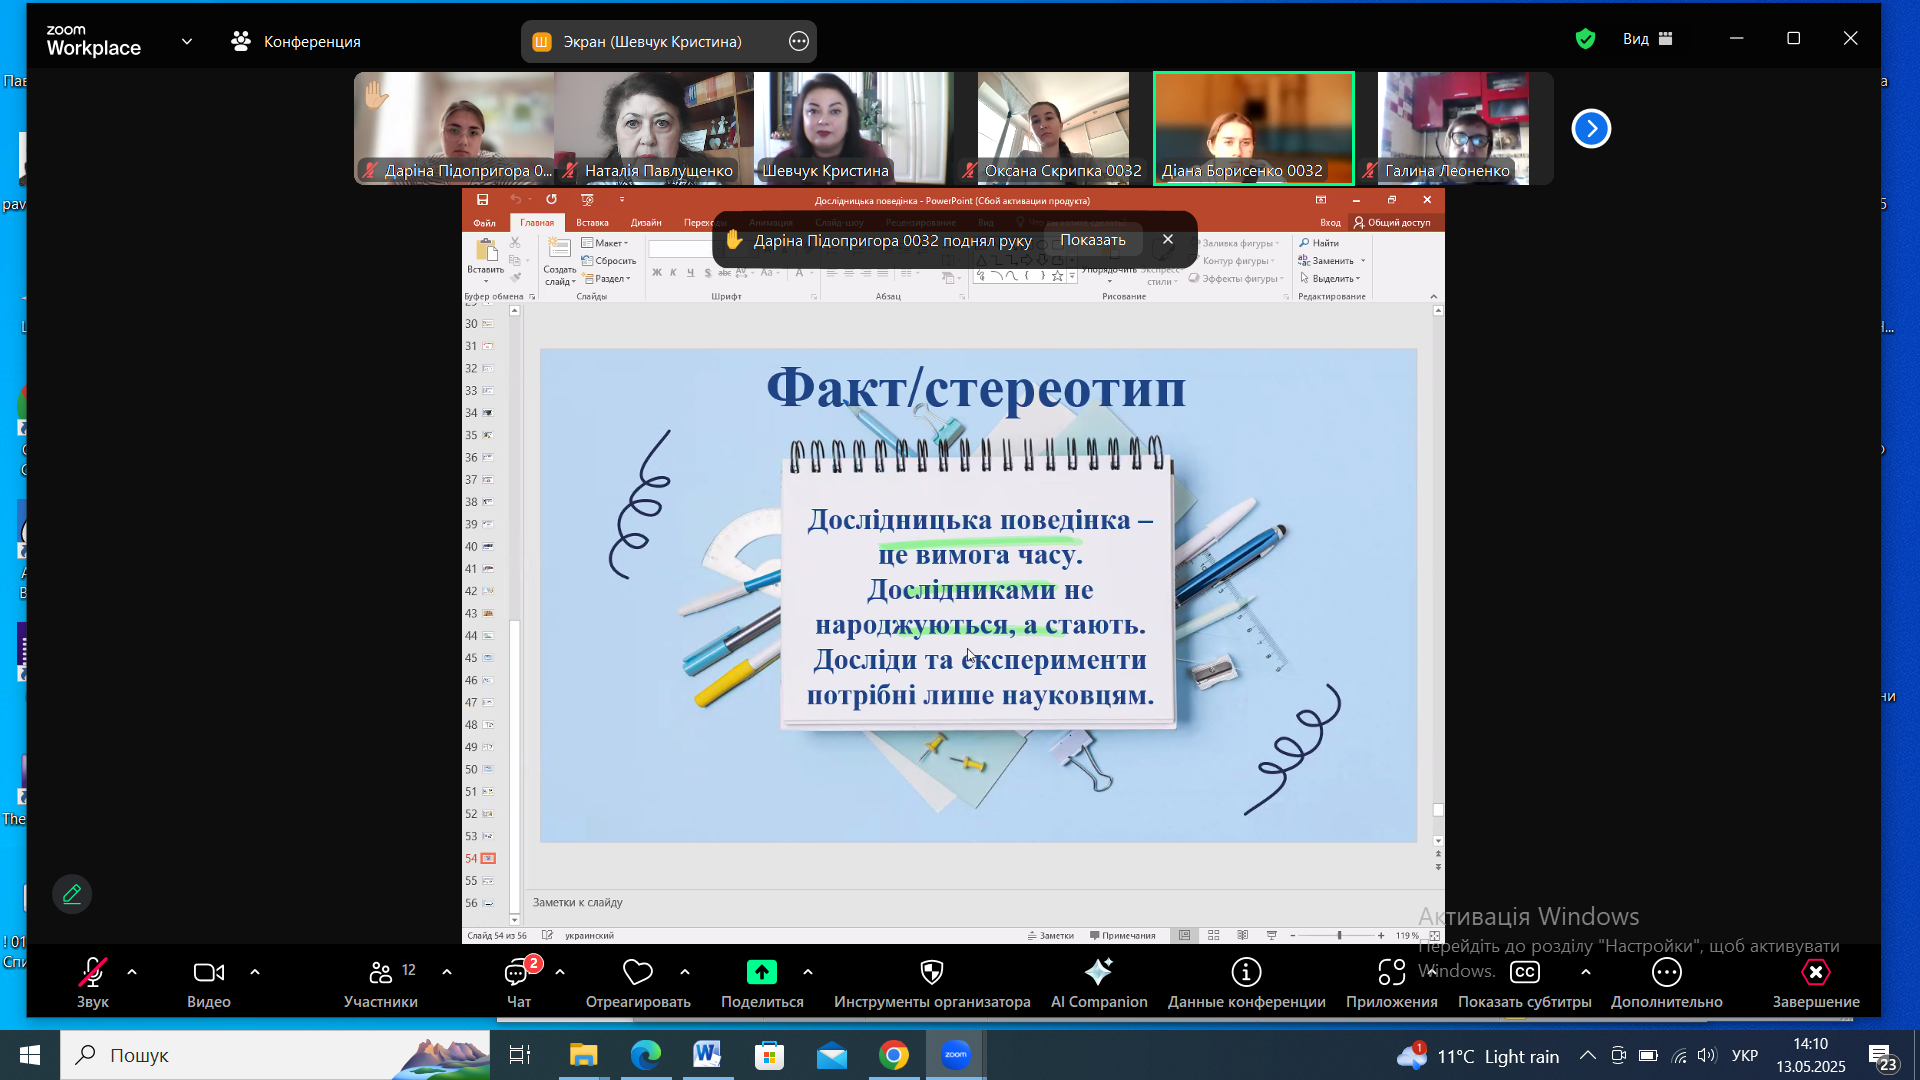Toggle Показать субтитры captions
The height and width of the screenshot is (1080, 1920).
1525,983
